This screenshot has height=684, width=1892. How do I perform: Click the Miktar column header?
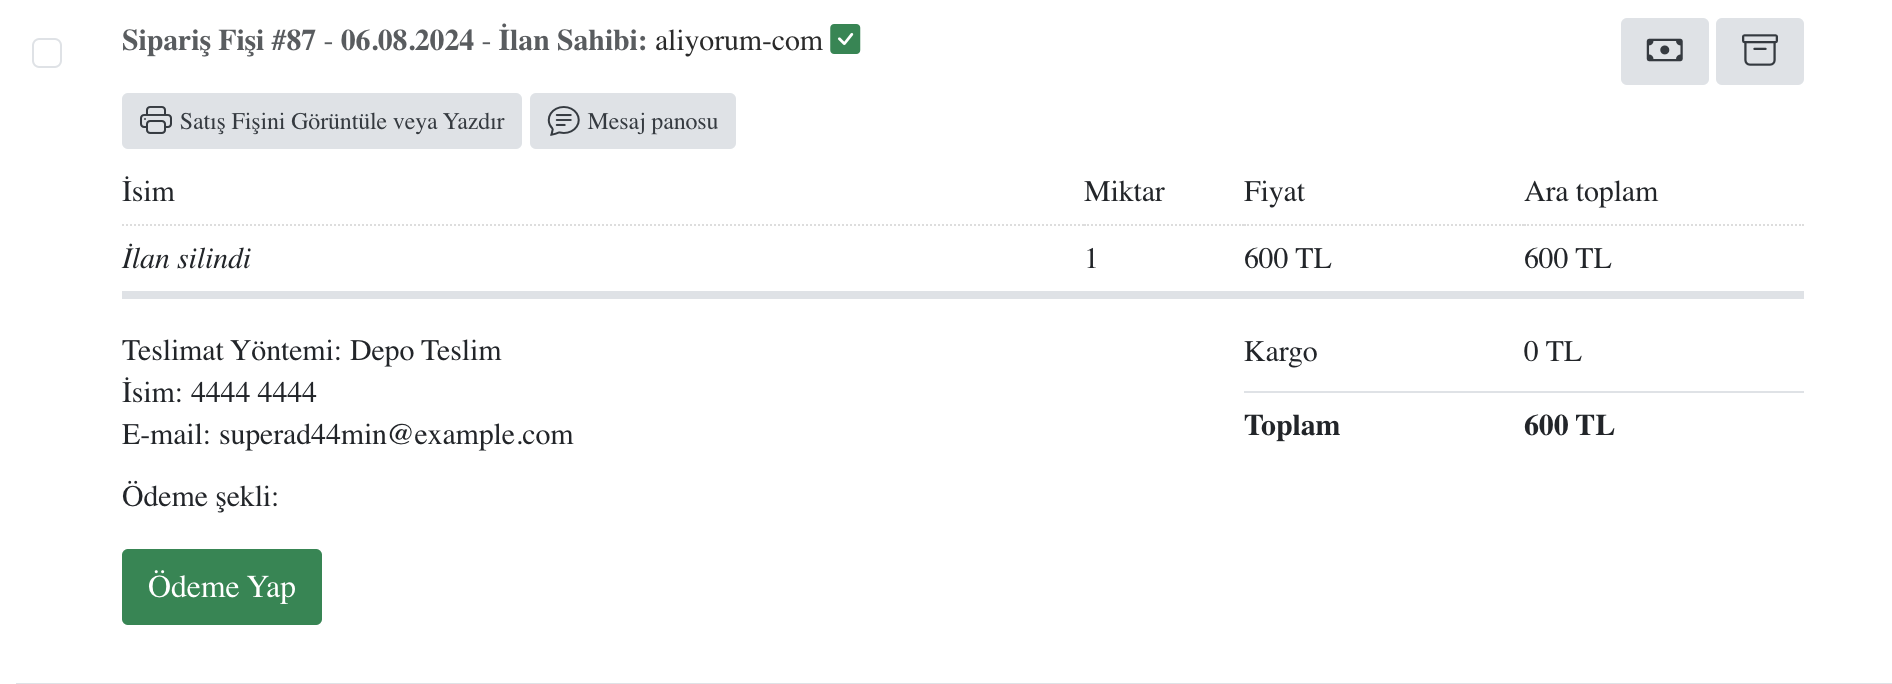pyautogui.click(x=1124, y=192)
